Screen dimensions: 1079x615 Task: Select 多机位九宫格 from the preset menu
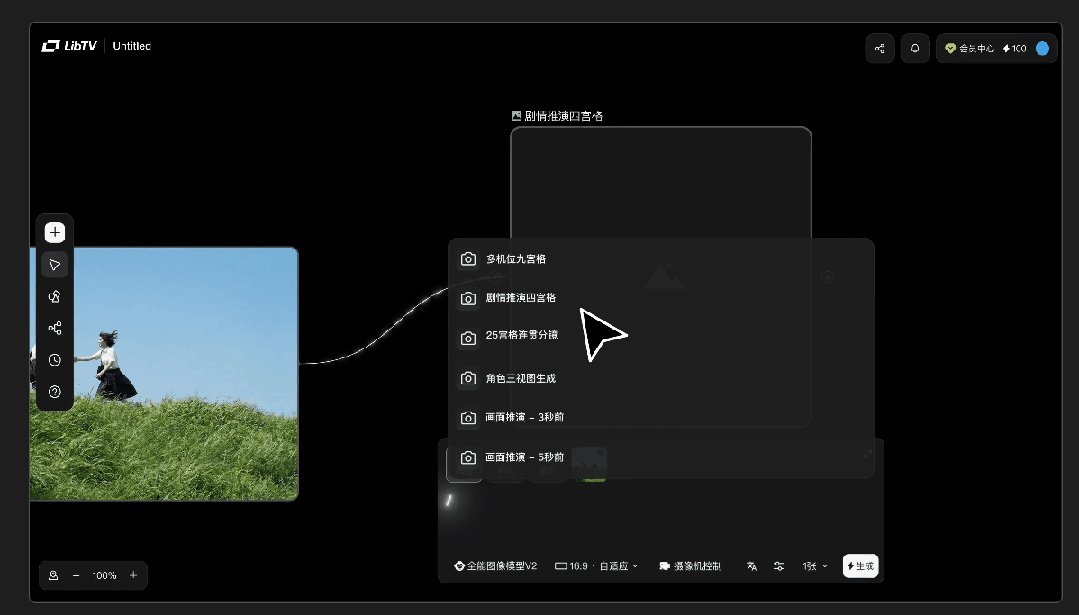pyautogui.click(x=515, y=259)
